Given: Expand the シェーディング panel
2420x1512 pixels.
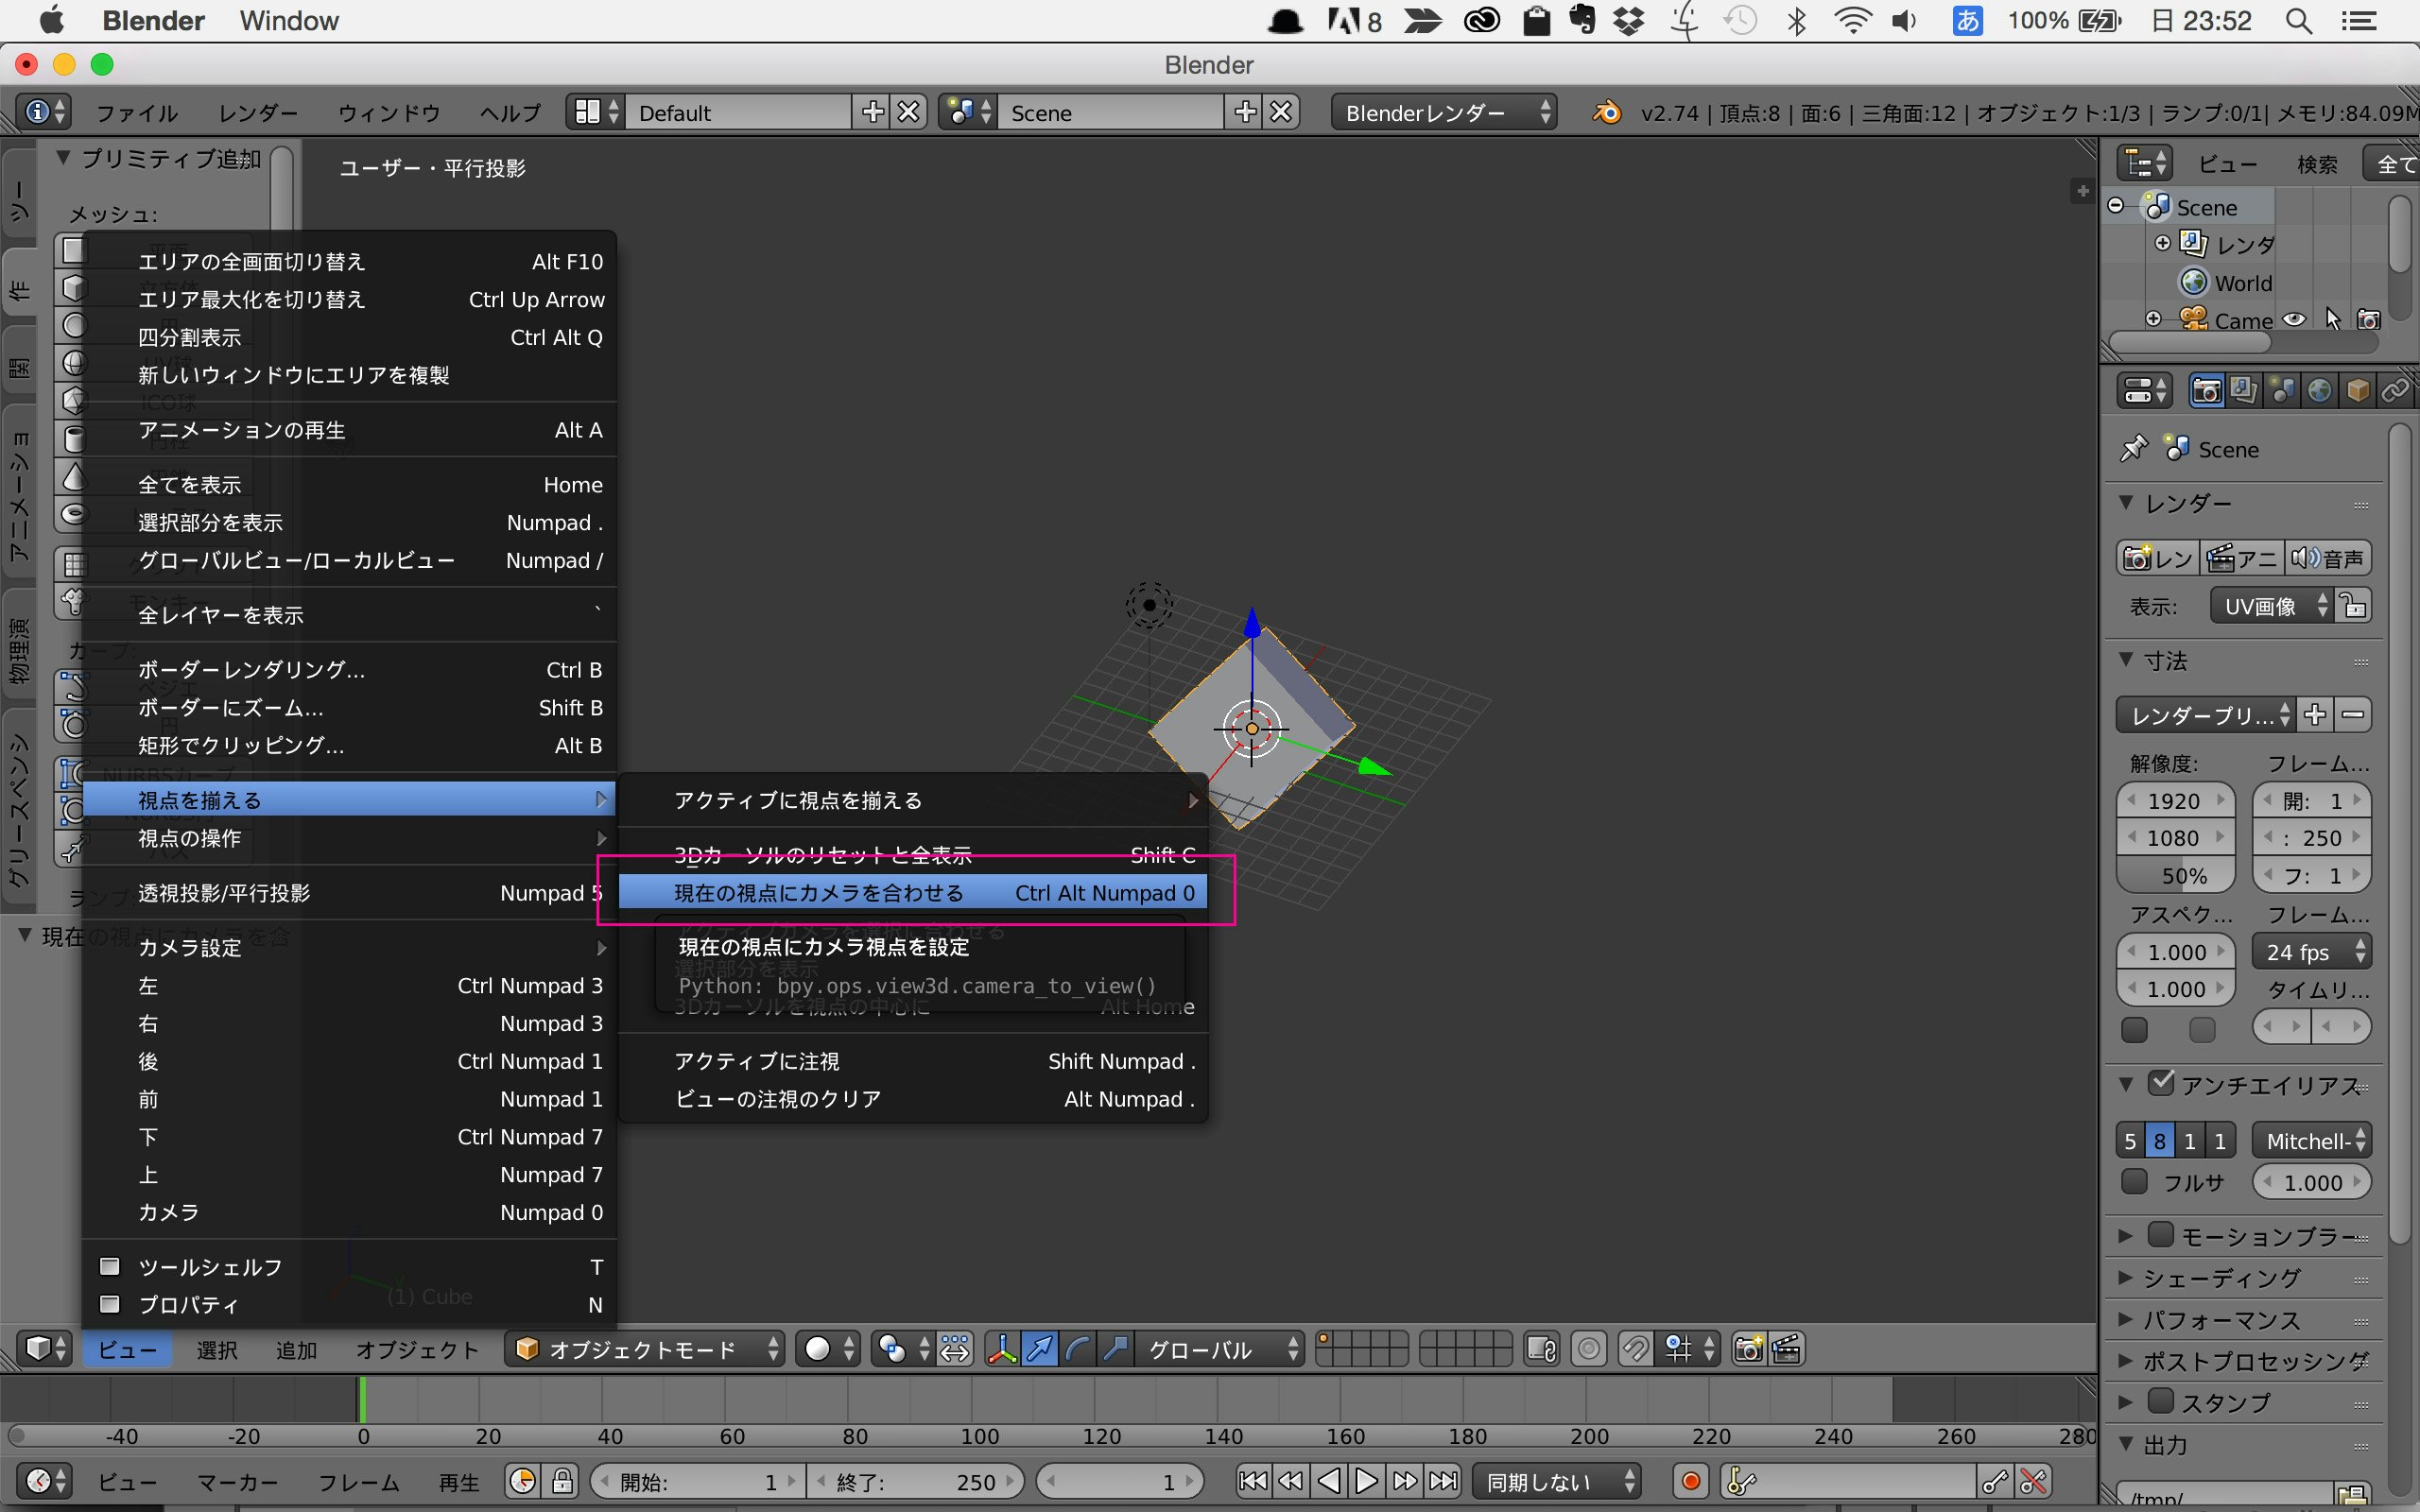Looking at the screenshot, I should point(2127,1278).
